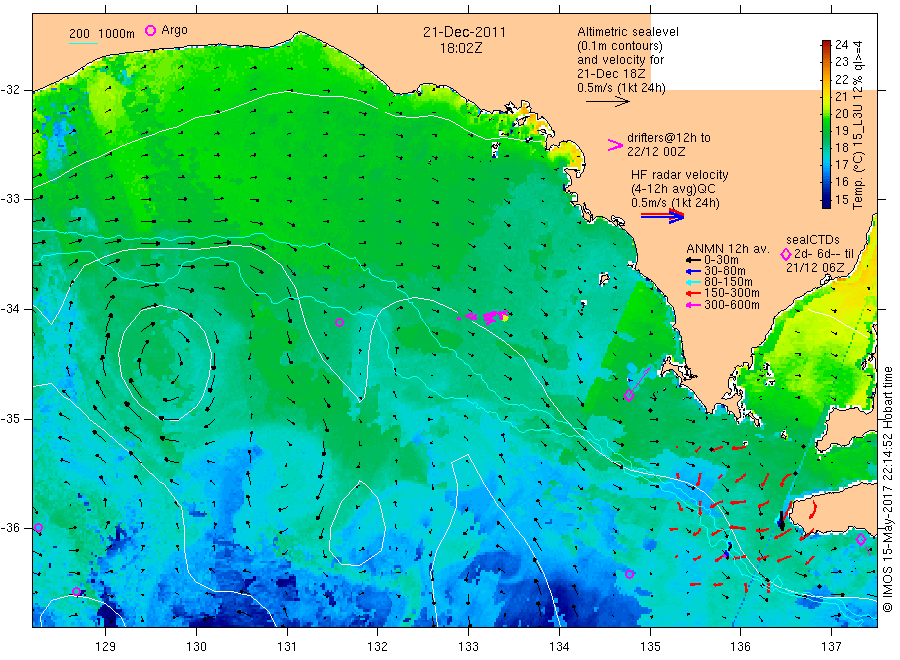Click the date text 21-Dec-2011
Viewport: 900px width, 660px height.
464,32
